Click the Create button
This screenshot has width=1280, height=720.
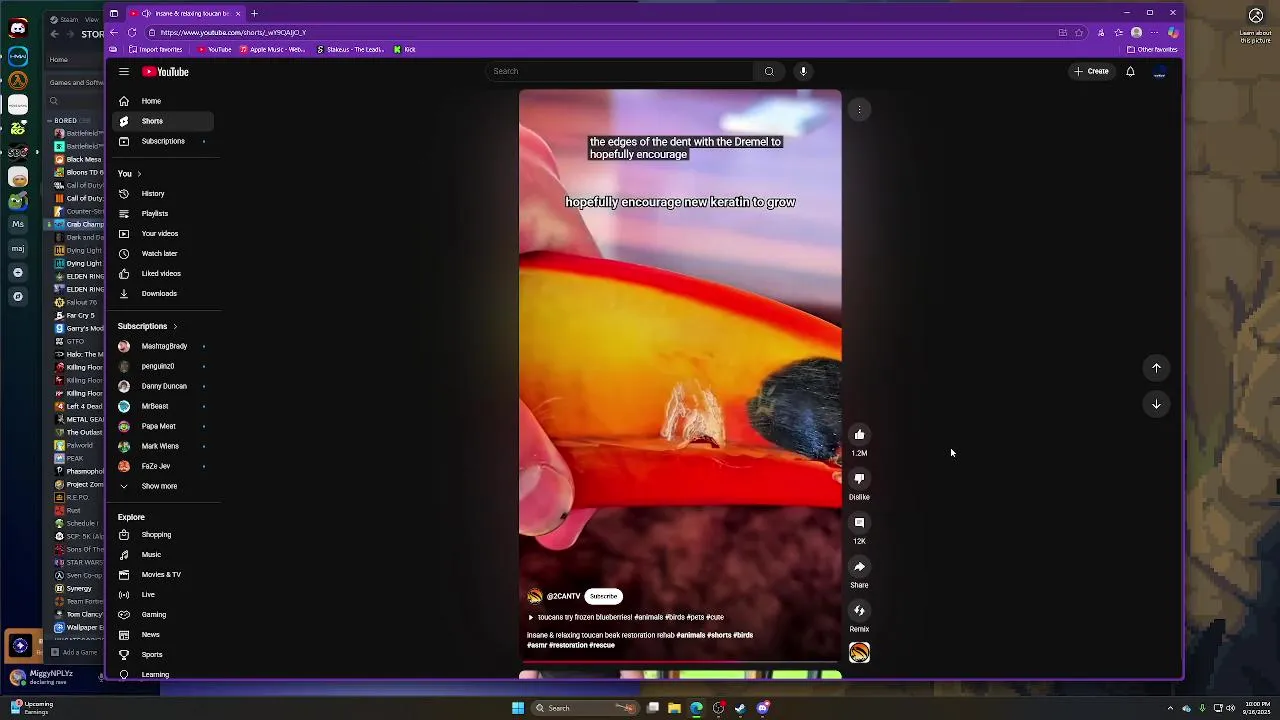pos(1091,71)
